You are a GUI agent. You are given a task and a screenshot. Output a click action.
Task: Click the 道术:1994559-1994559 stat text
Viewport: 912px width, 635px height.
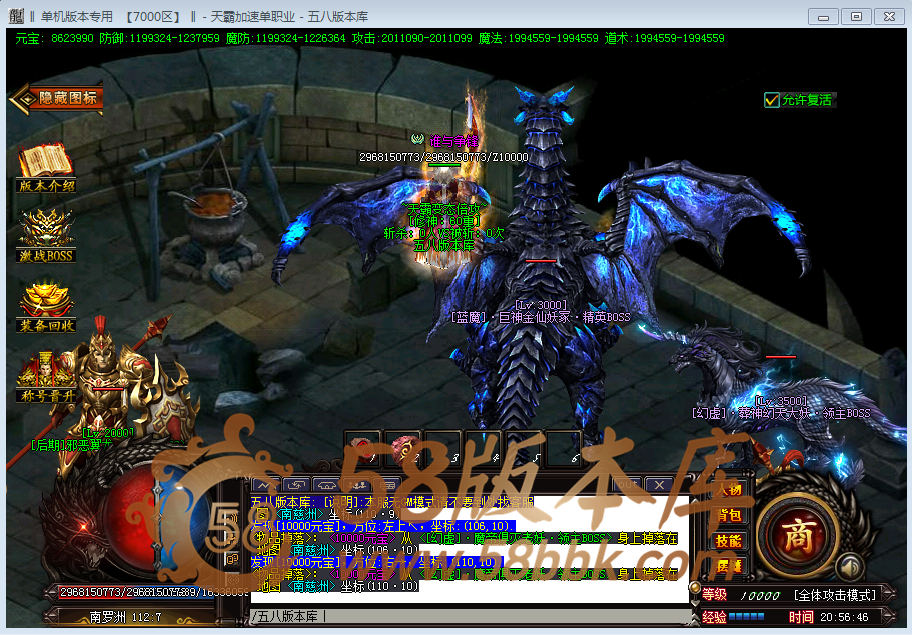[665, 38]
